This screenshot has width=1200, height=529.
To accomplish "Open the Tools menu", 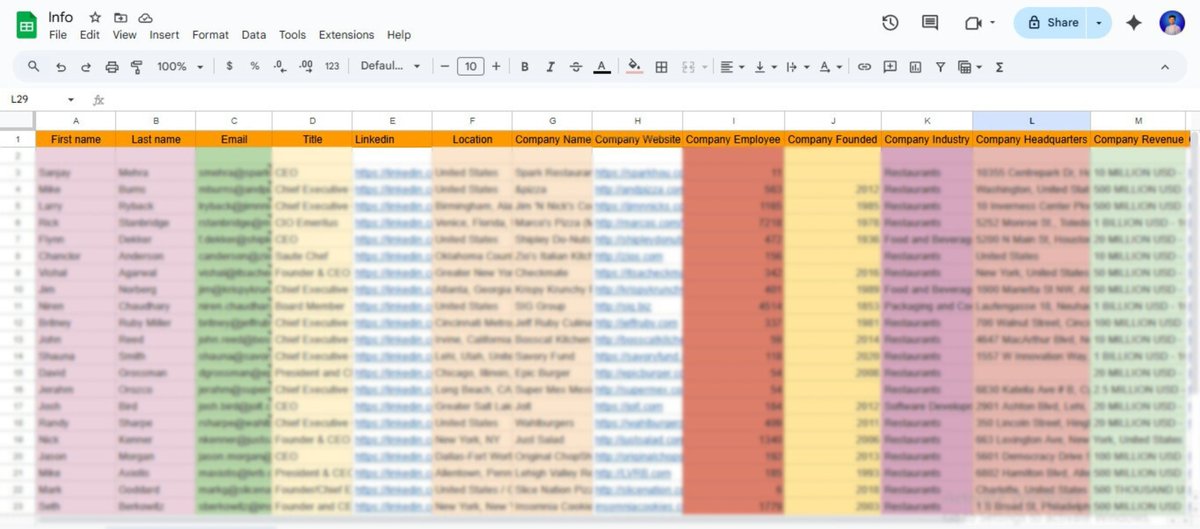I will point(293,35).
